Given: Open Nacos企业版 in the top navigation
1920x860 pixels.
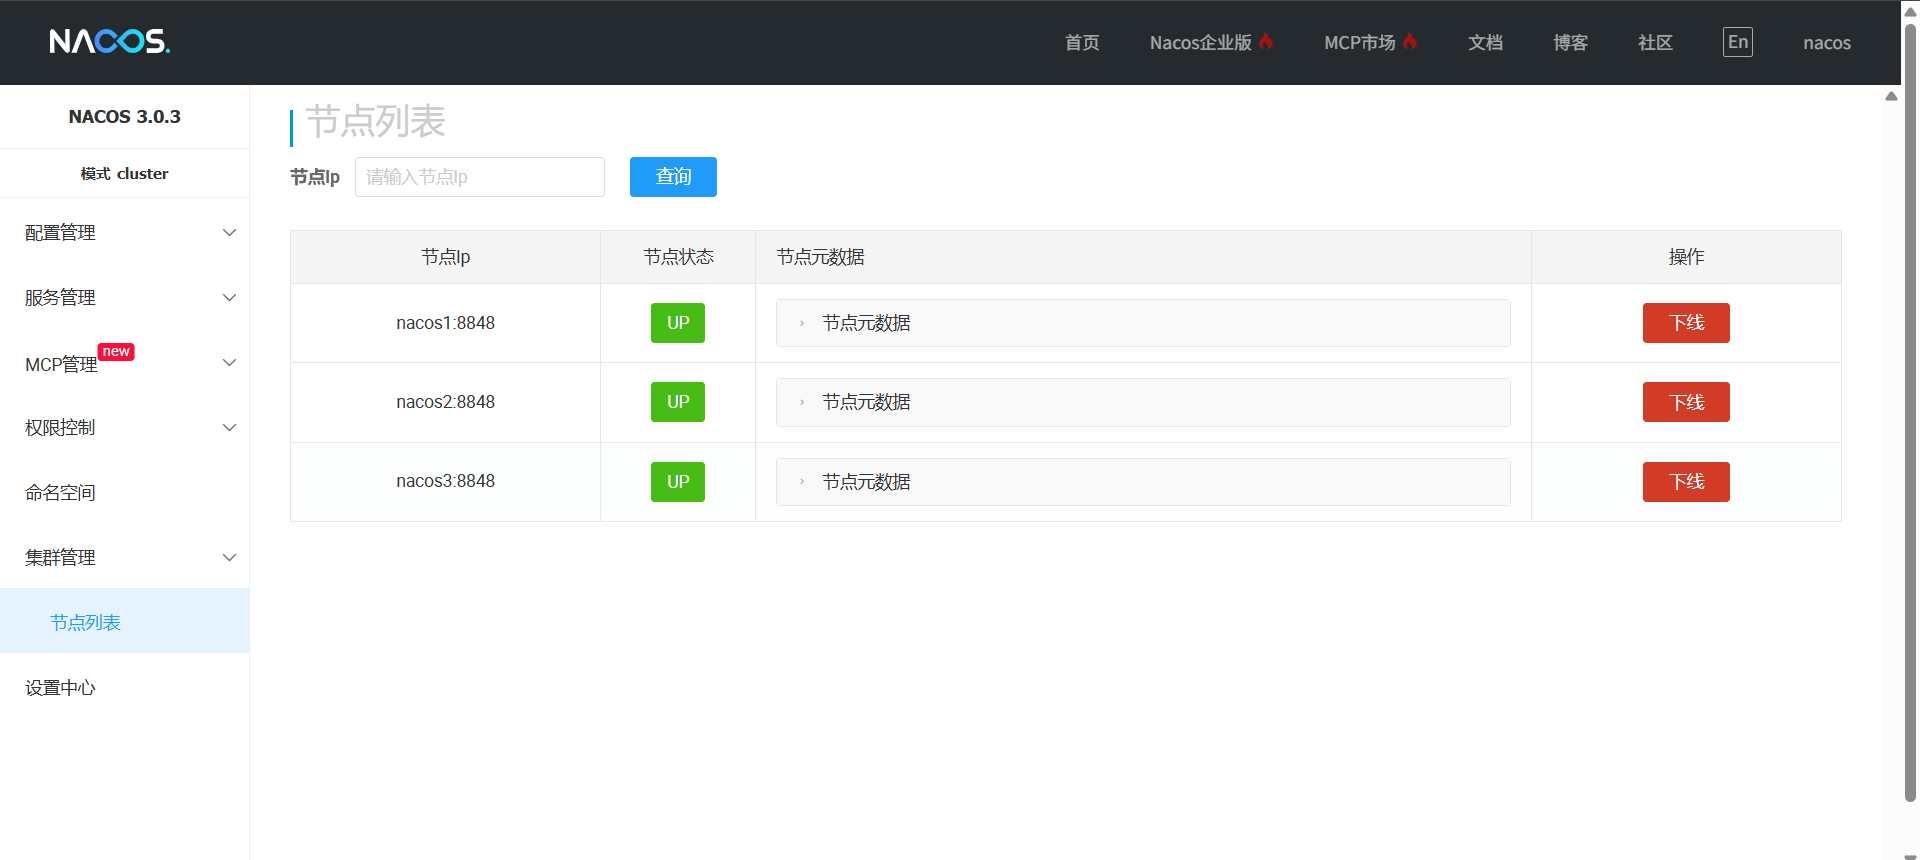Looking at the screenshot, I should [x=1200, y=43].
